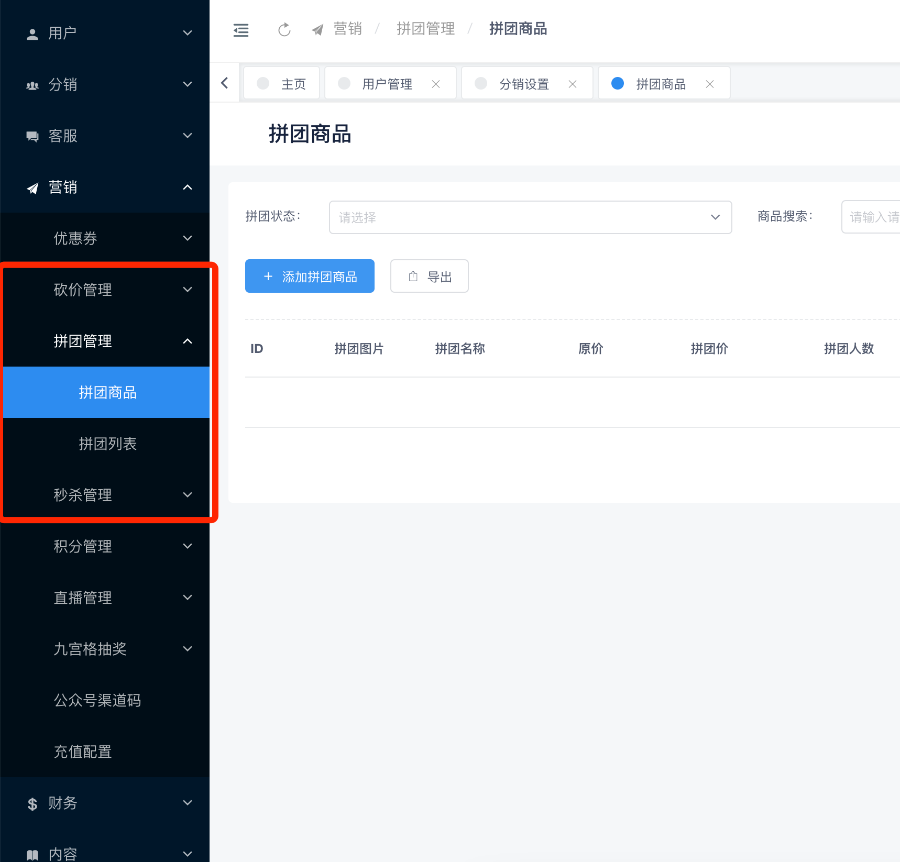Image resolution: width=900 pixels, height=862 pixels.
Task: Click the left arrow to scroll tabs
Action: pyautogui.click(x=224, y=83)
